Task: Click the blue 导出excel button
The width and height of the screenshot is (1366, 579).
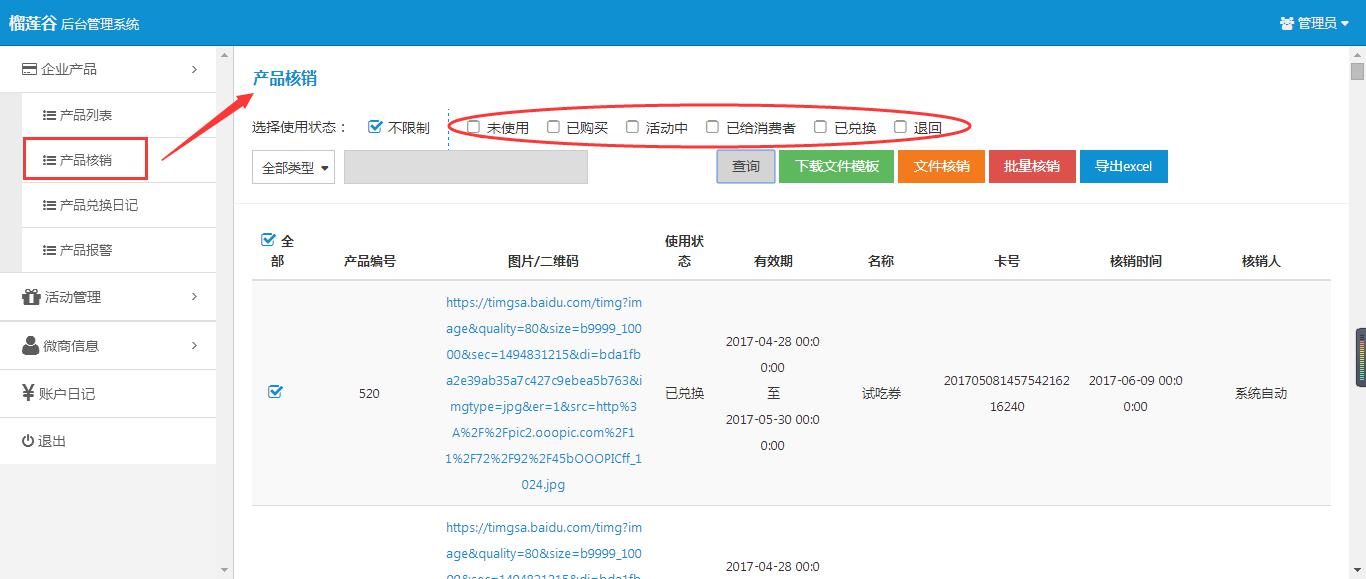Action: [x=1124, y=167]
